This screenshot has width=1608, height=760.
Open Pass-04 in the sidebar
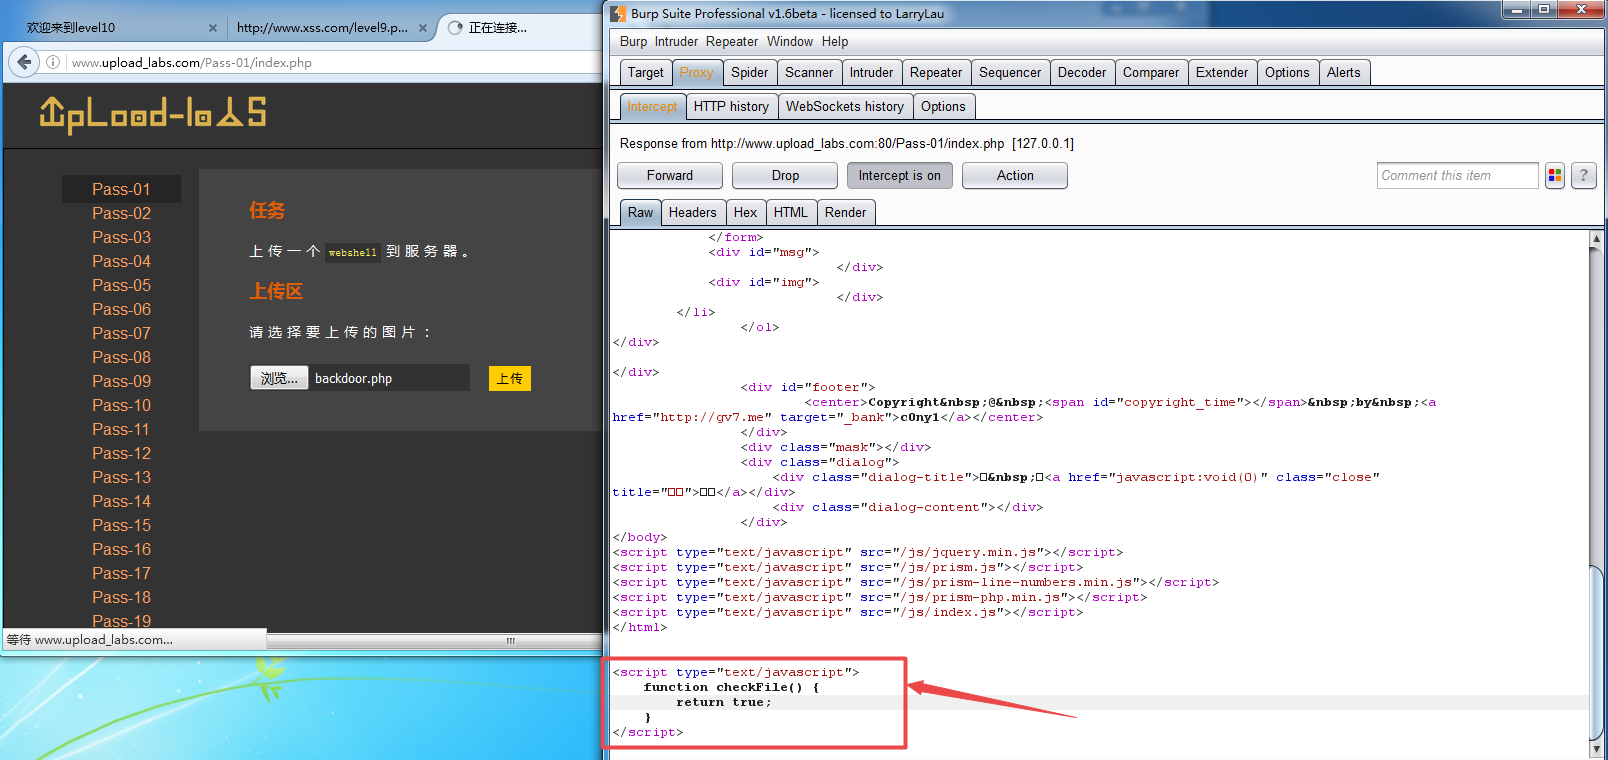pos(121,261)
